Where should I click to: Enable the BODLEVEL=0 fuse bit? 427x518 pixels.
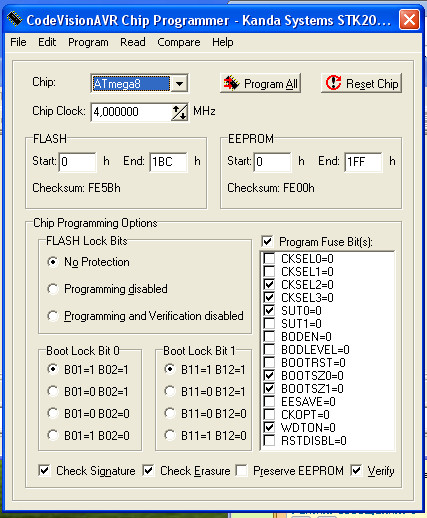269,350
